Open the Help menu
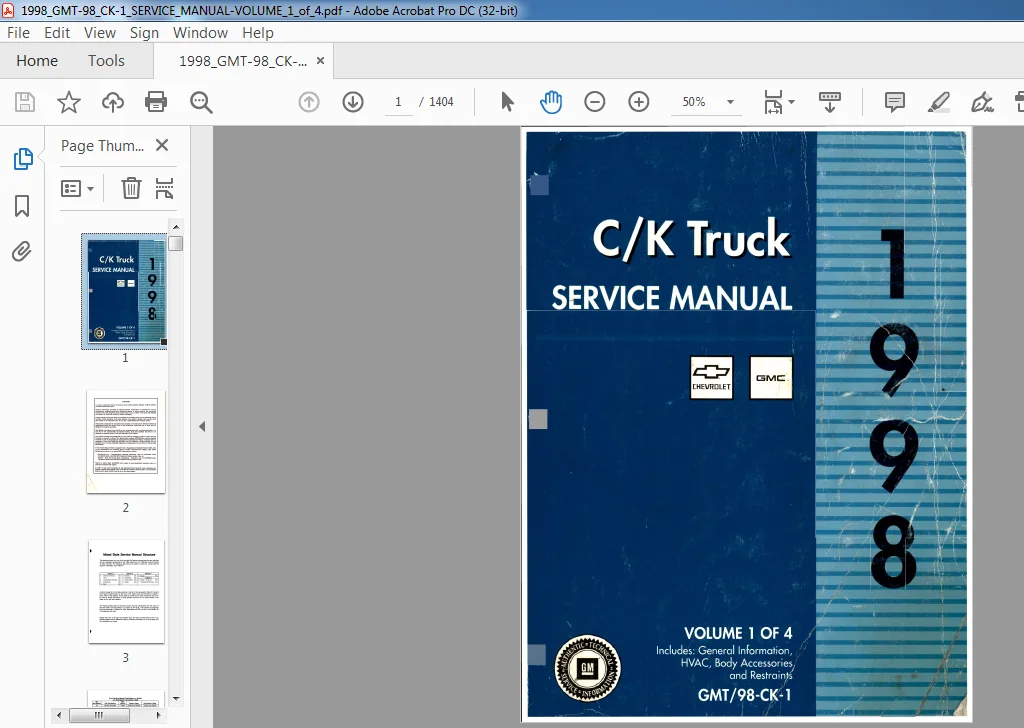Image resolution: width=1024 pixels, height=728 pixels. [x=257, y=33]
